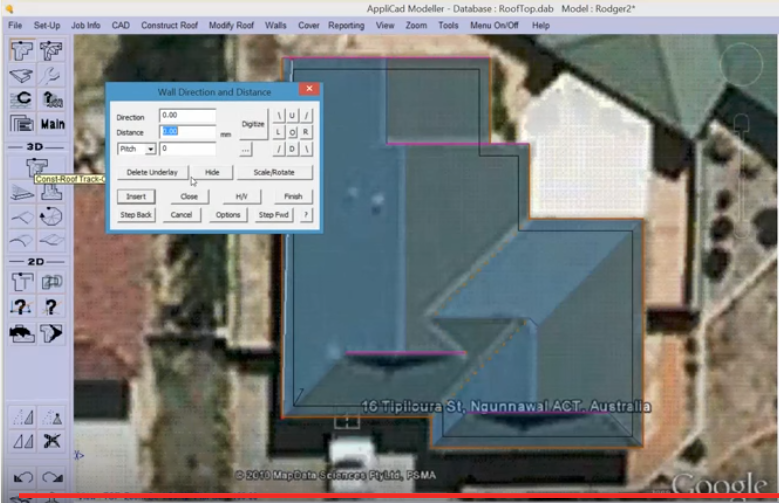Open the Reporting menu
The height and width of the screenshot is (503, 779).
346,25
